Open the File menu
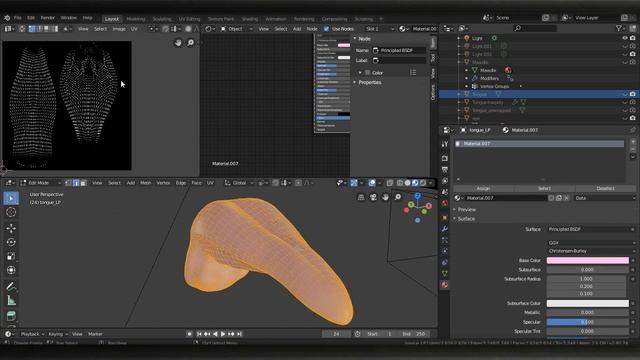The height and width of the screenshot is (360, 640). tap(18, 18)
